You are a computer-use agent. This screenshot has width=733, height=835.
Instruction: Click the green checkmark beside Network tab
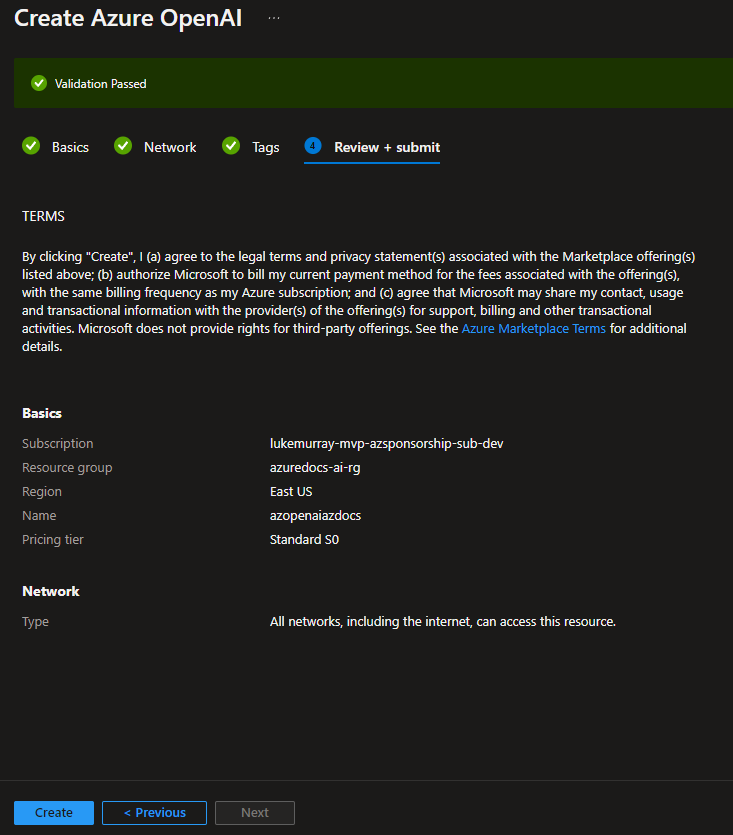click(x=123, y=146)
